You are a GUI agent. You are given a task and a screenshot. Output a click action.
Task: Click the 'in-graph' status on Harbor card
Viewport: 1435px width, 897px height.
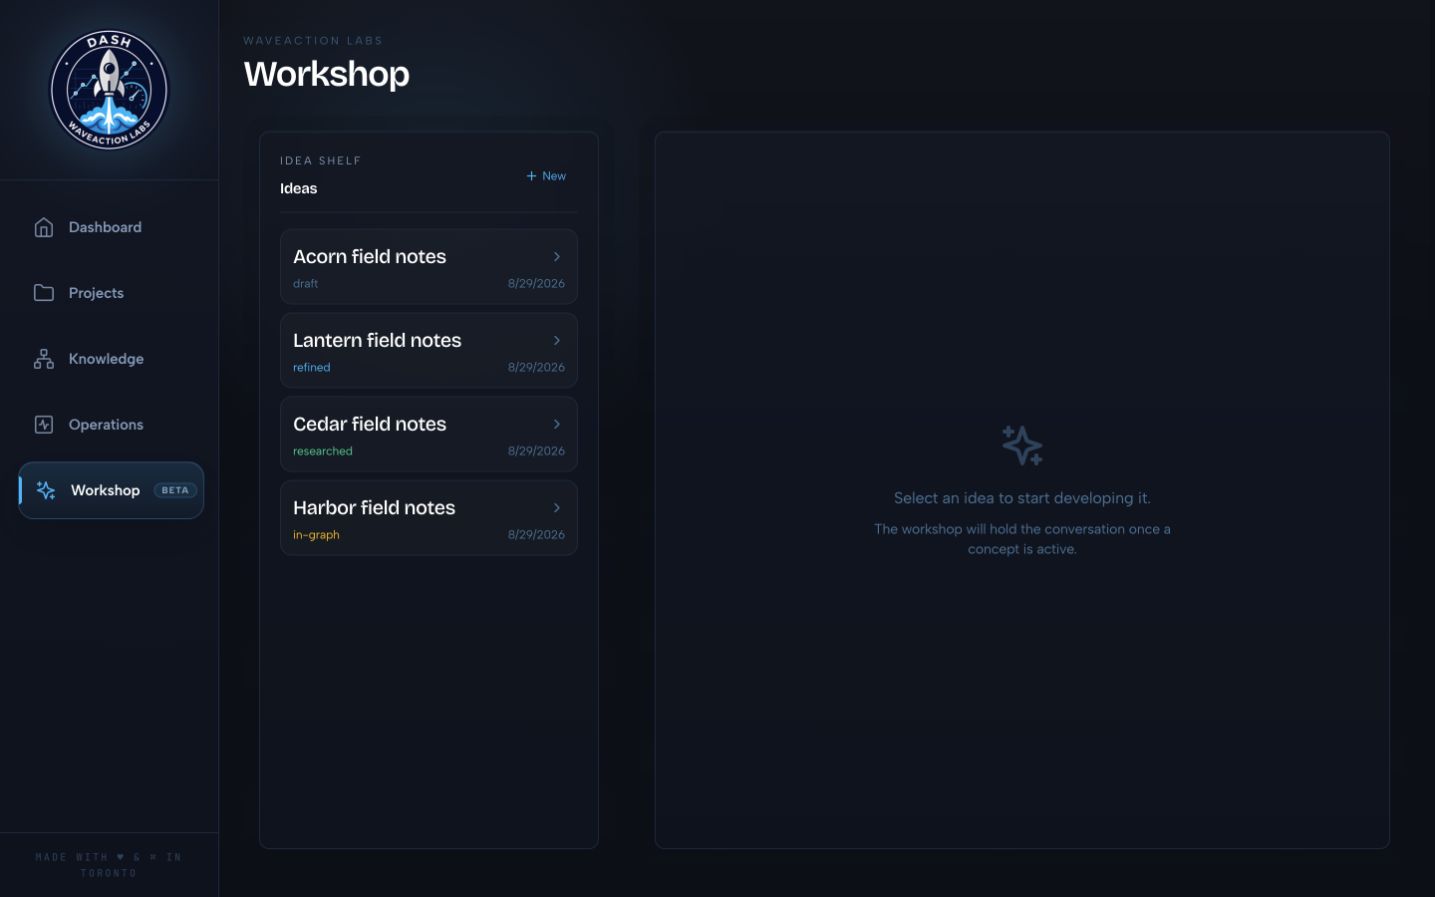tap(316, 535)
